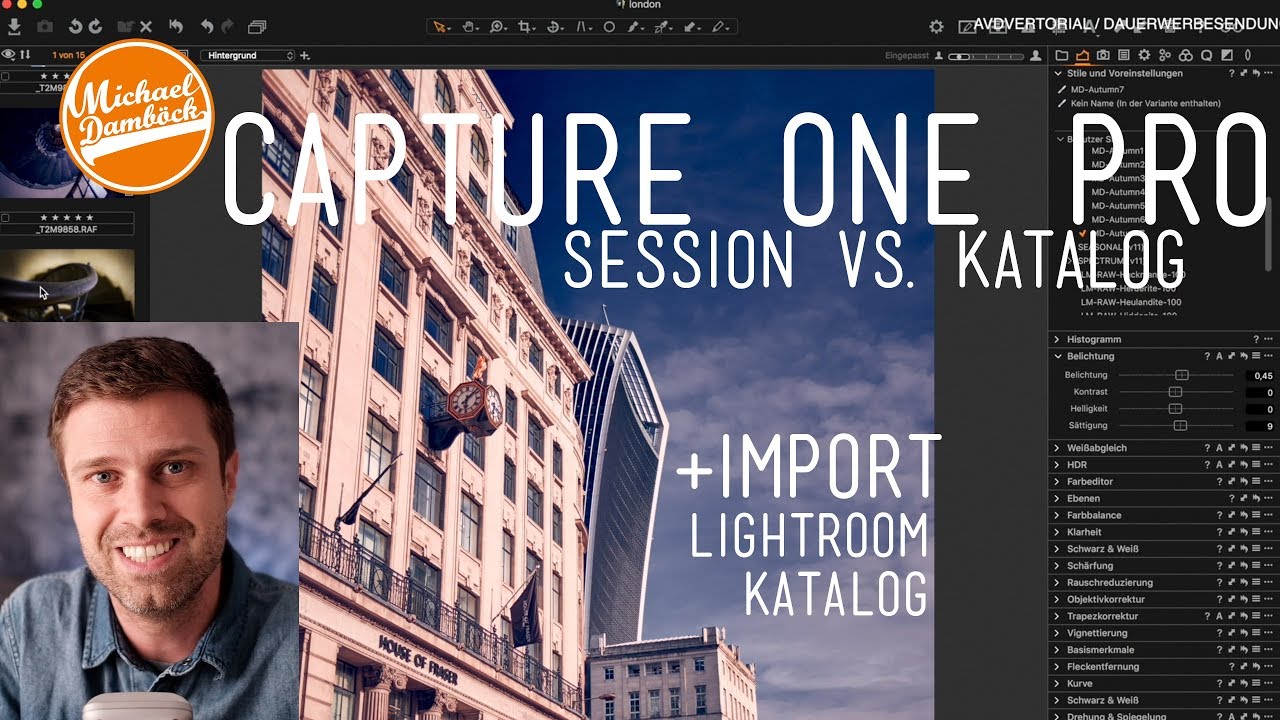The width and height of the screenshot is (1280, 720).
Task: Adjust the Sättigung slider handle
Action: (1180, 426)
